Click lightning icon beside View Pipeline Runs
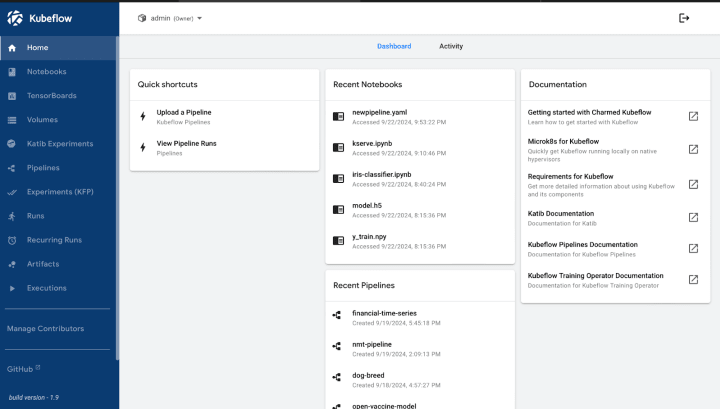 pos(143,147)
